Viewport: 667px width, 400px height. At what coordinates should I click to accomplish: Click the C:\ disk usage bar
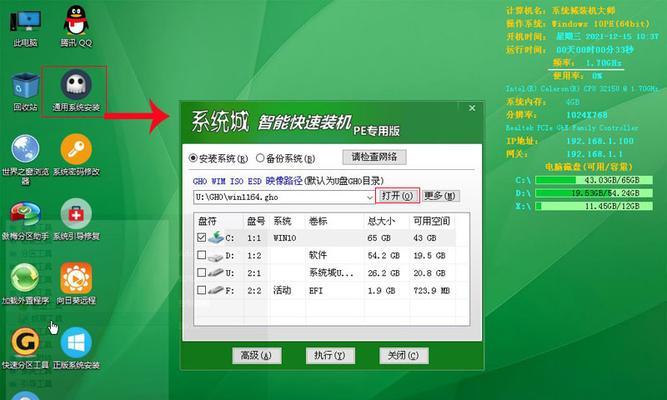[594, 180]
